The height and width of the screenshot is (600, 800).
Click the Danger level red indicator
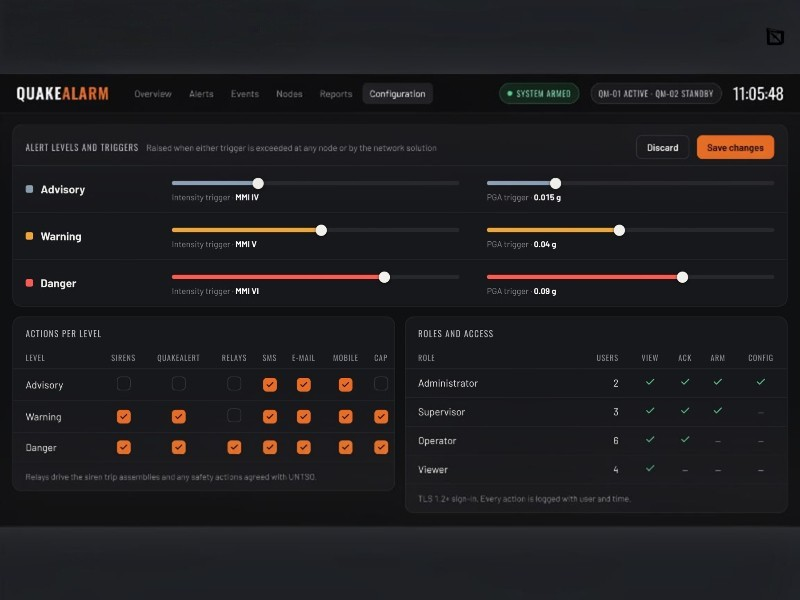[30, 283]
